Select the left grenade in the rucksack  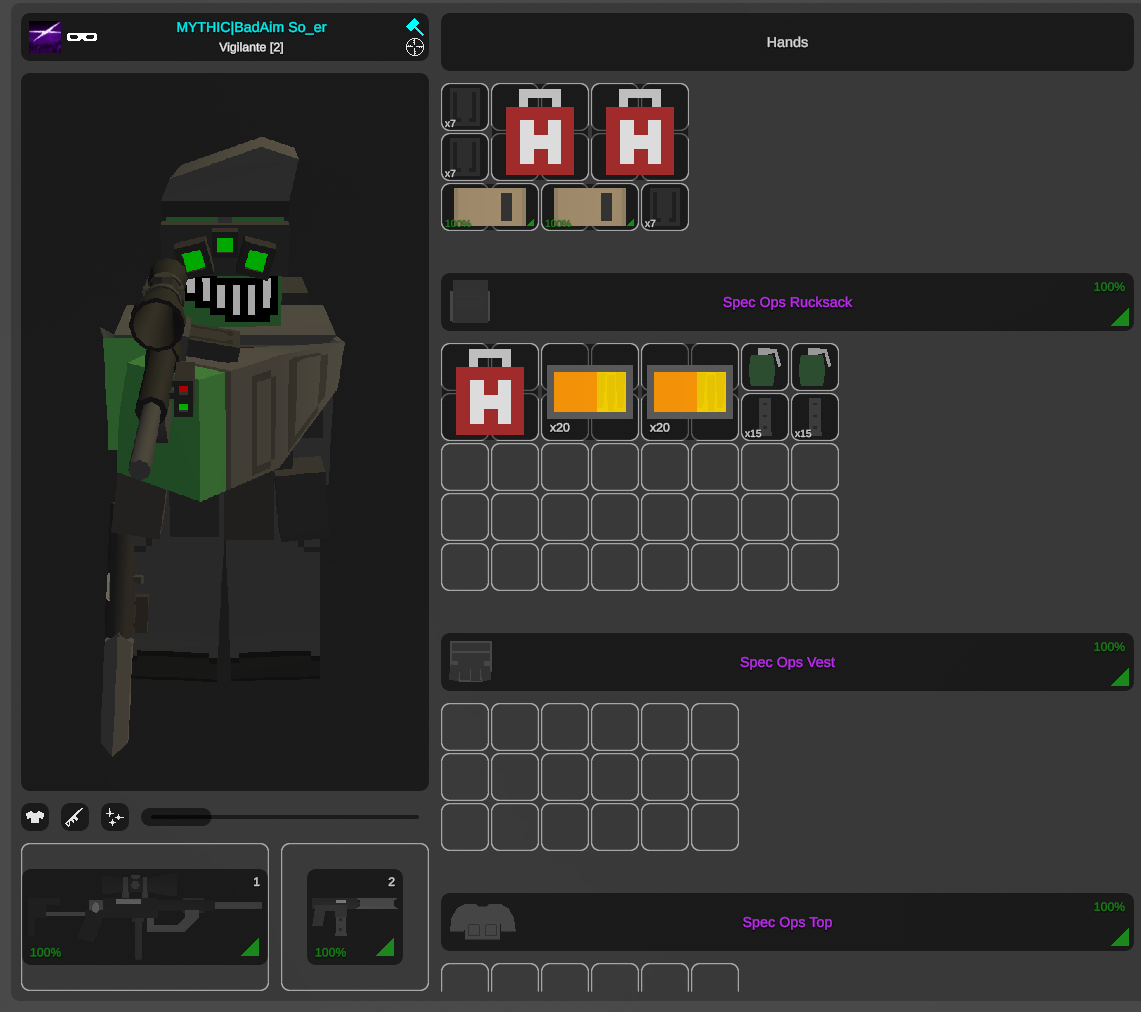765,367
